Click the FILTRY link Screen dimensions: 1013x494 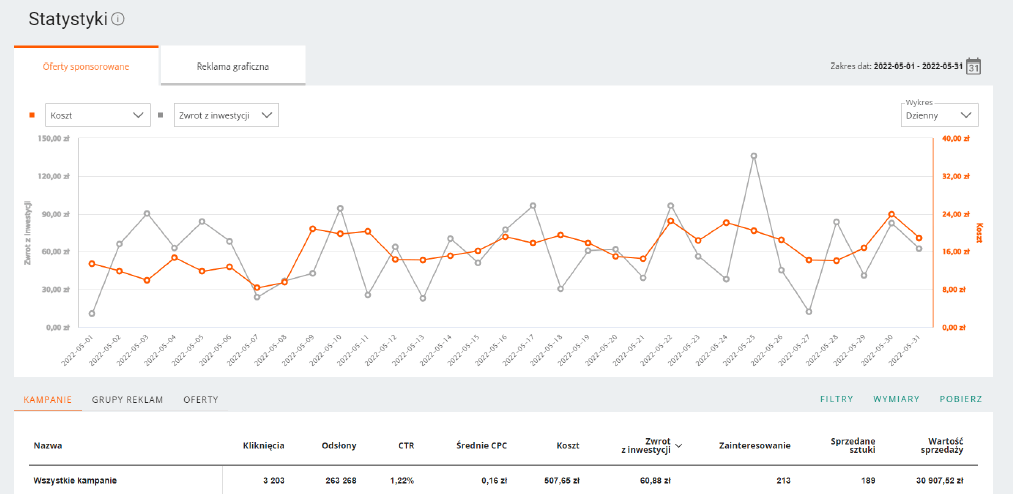pyautogui.click(x=836, y=399)
